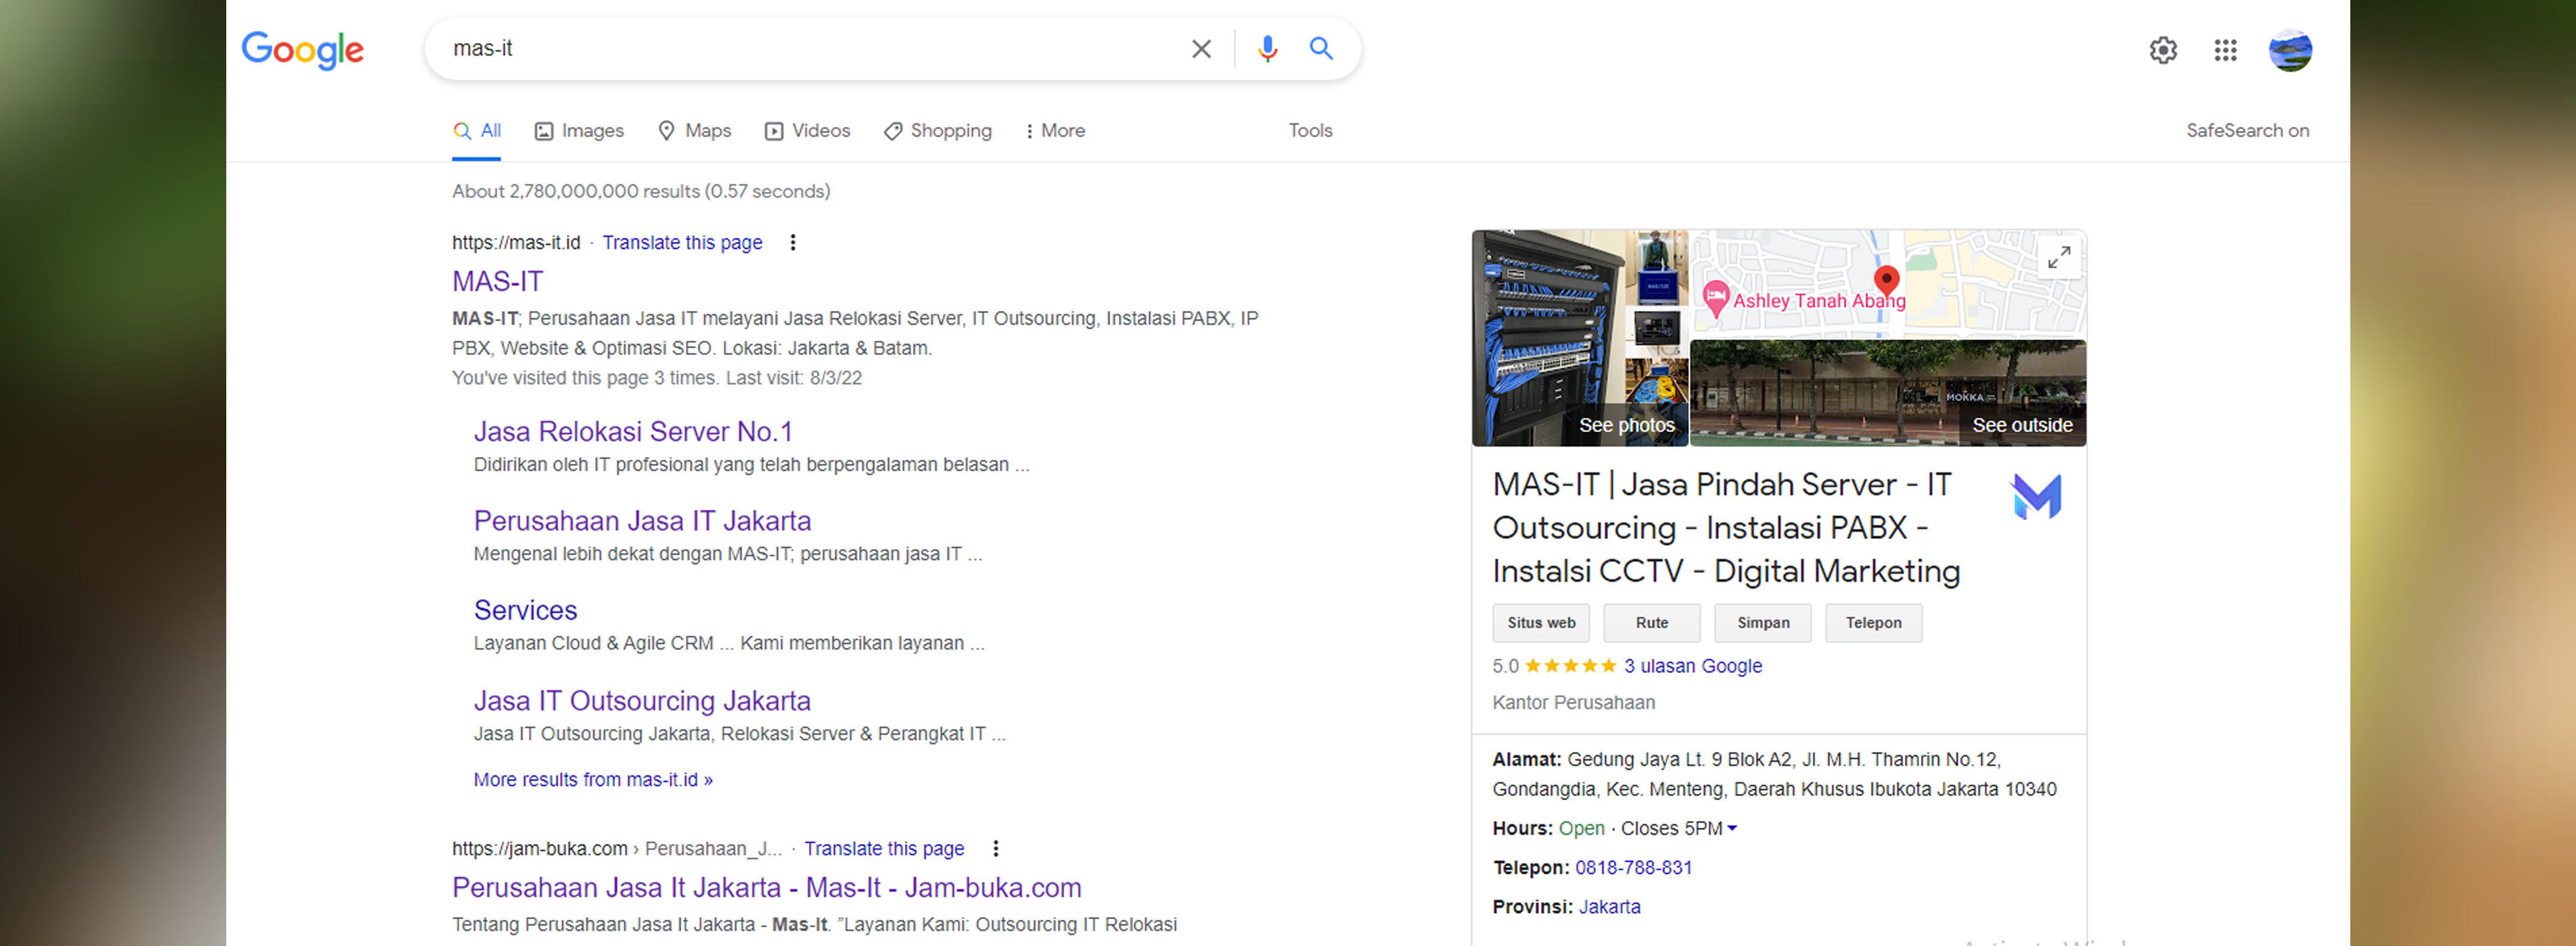Click the MAS-IT blue M logo

tap(2036, 496)
